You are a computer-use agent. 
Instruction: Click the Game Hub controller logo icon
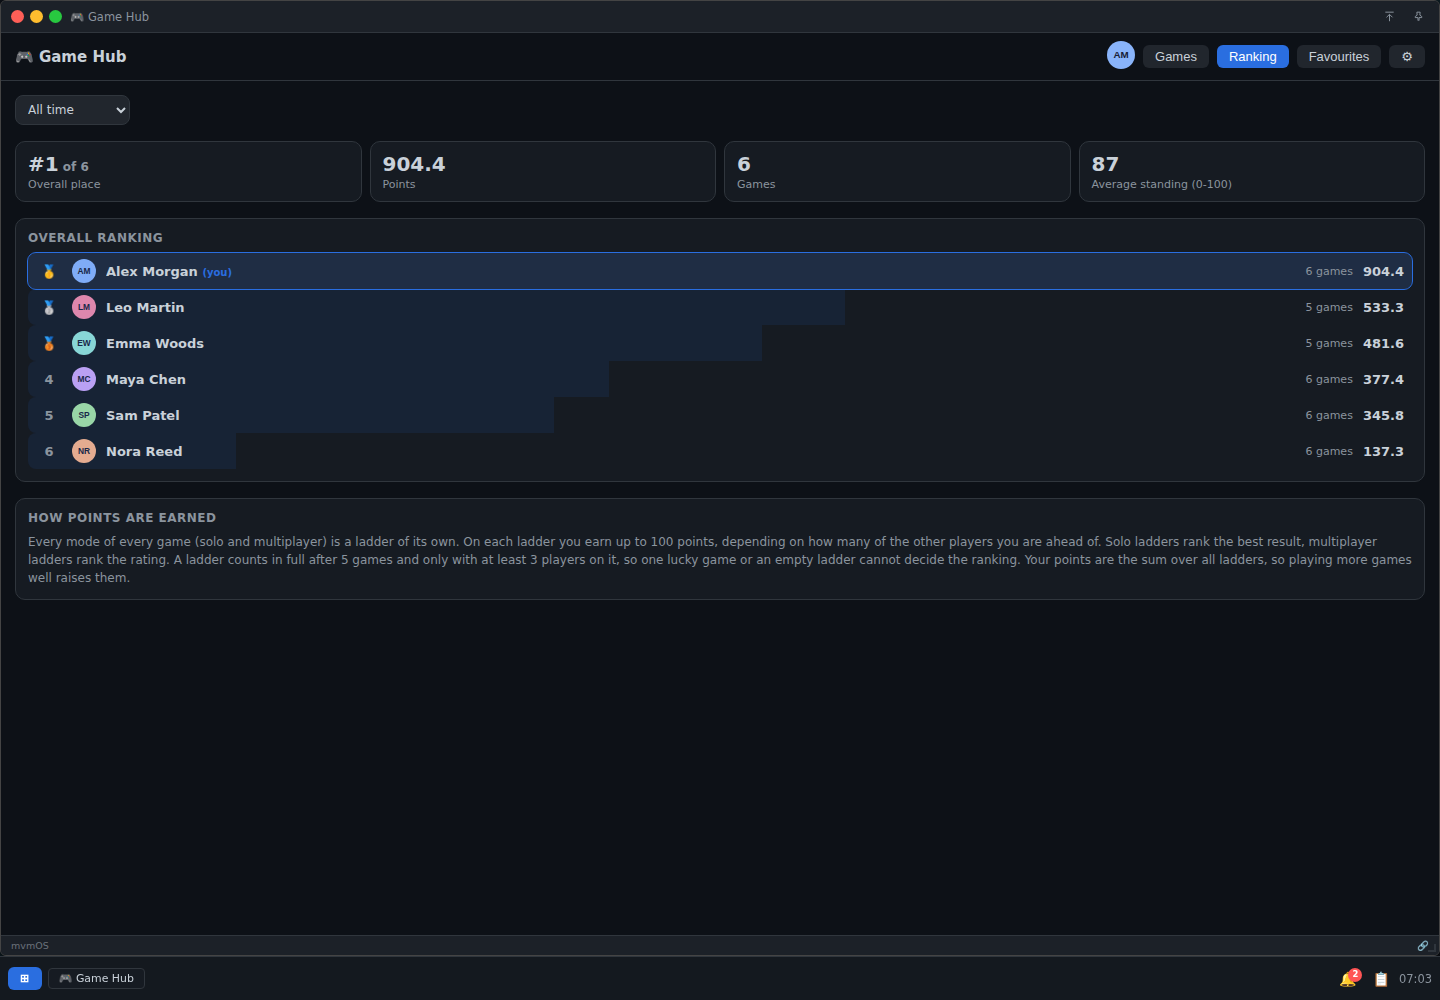24,57
